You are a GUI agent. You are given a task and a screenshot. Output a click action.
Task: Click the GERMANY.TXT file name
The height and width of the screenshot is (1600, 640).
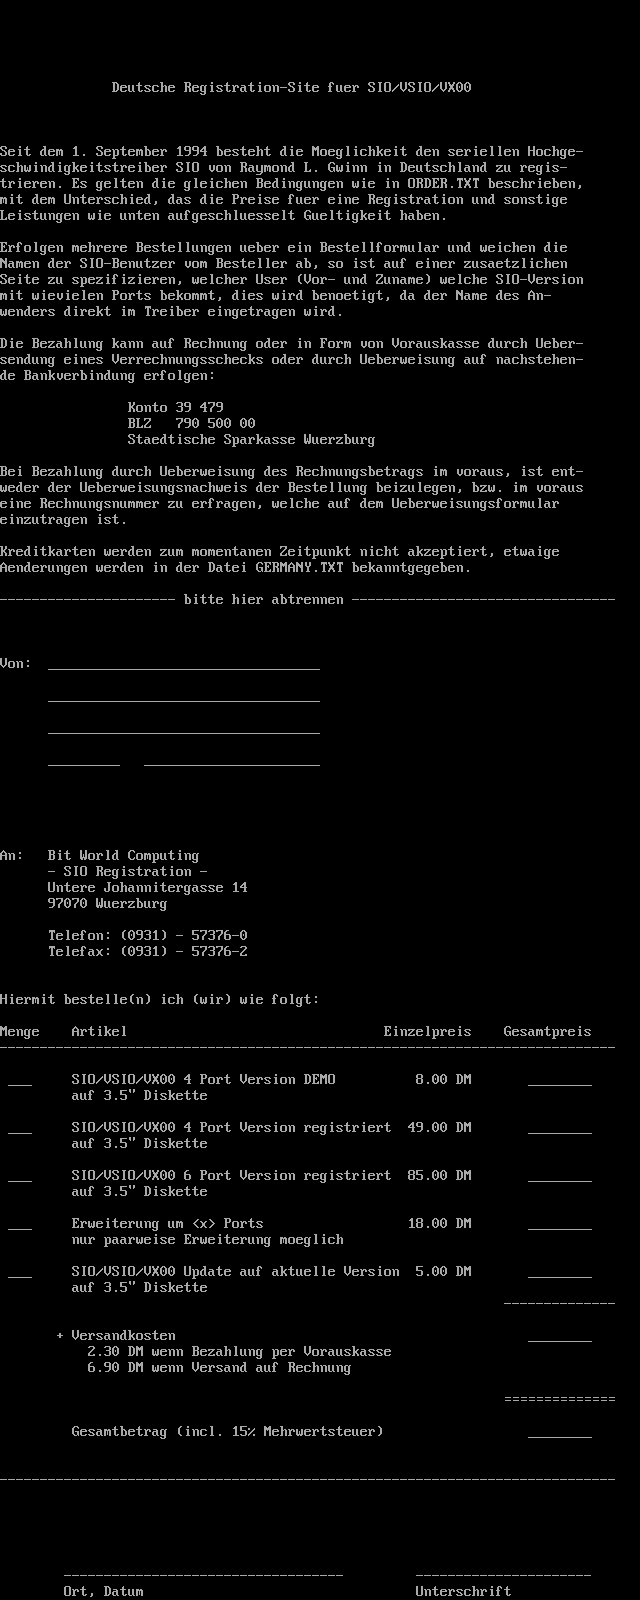click(300, 567)
